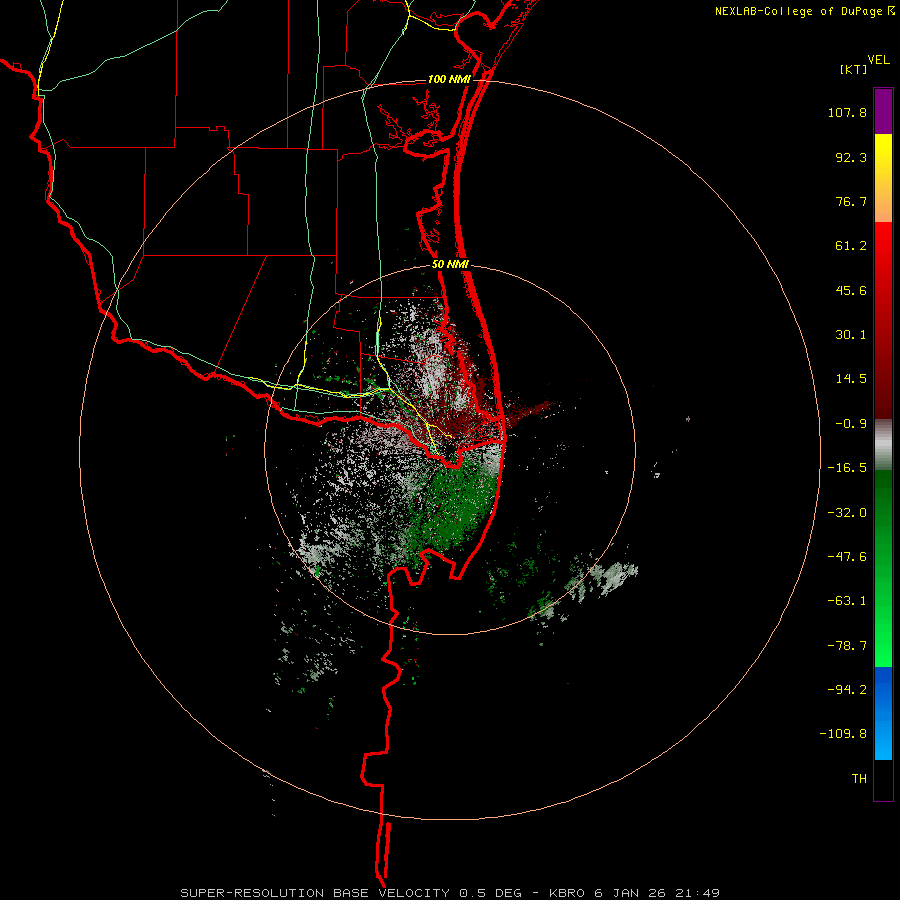900x900 pixels.
Task: Select the 107.8 value on velocity scale
Action: pyautogui.click(x=847, y=112)
